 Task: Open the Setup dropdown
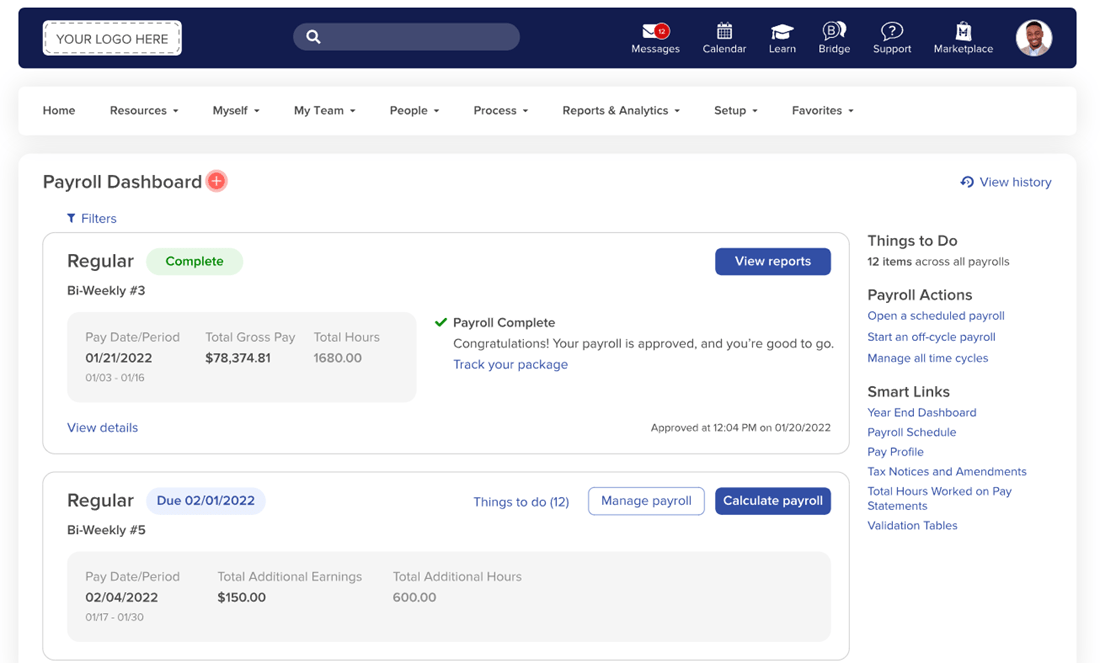[735, 110]
